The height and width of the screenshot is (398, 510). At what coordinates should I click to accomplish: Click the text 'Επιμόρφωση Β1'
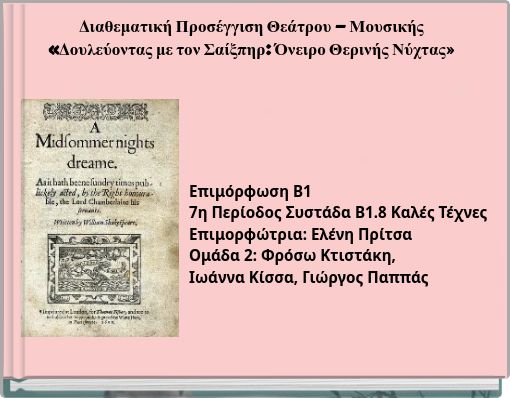(x=250, y=192)
